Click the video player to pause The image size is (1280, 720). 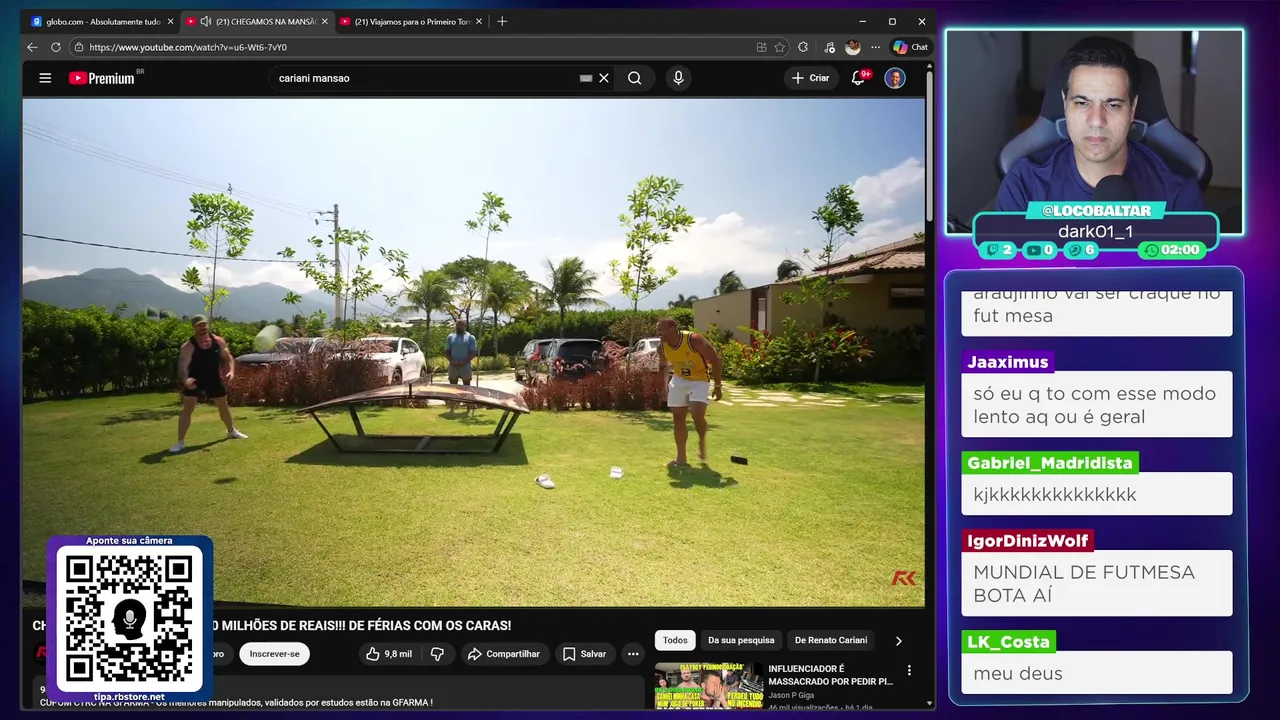(474, 352)
